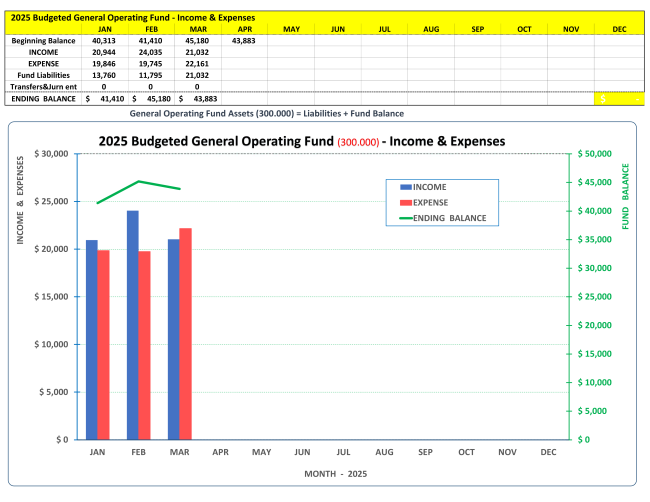Click the yellow December ending balance cell

tap(620, 99)
